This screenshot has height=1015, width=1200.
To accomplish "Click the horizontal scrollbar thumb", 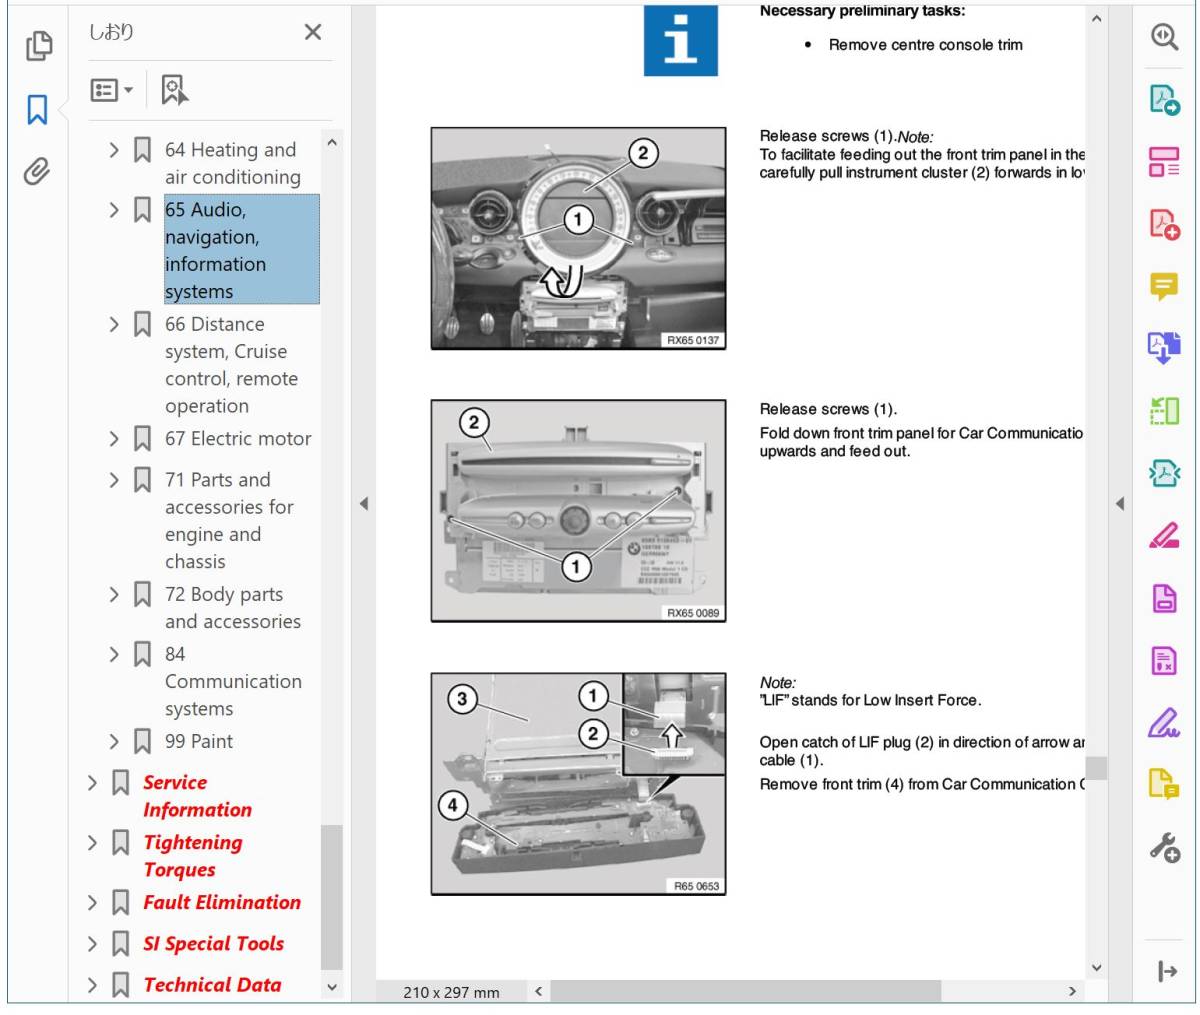I will [x=746, y=991].
